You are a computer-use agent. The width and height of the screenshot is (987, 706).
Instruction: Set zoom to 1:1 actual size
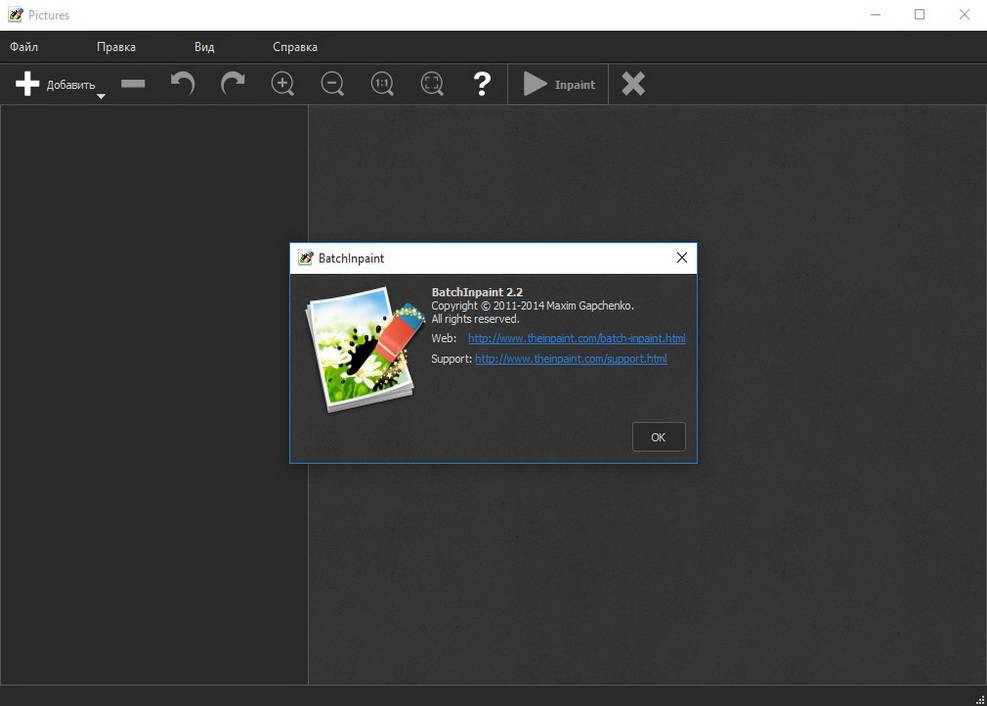[382, 84]
